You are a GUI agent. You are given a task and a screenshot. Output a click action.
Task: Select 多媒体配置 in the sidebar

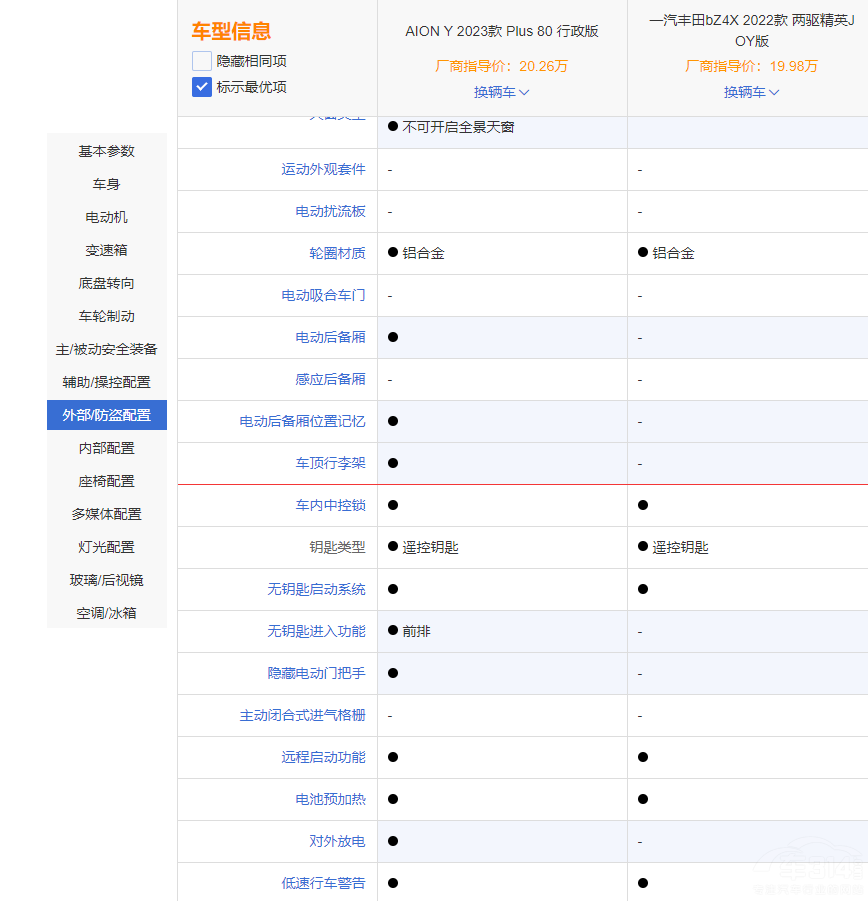[x=106, y=514]
